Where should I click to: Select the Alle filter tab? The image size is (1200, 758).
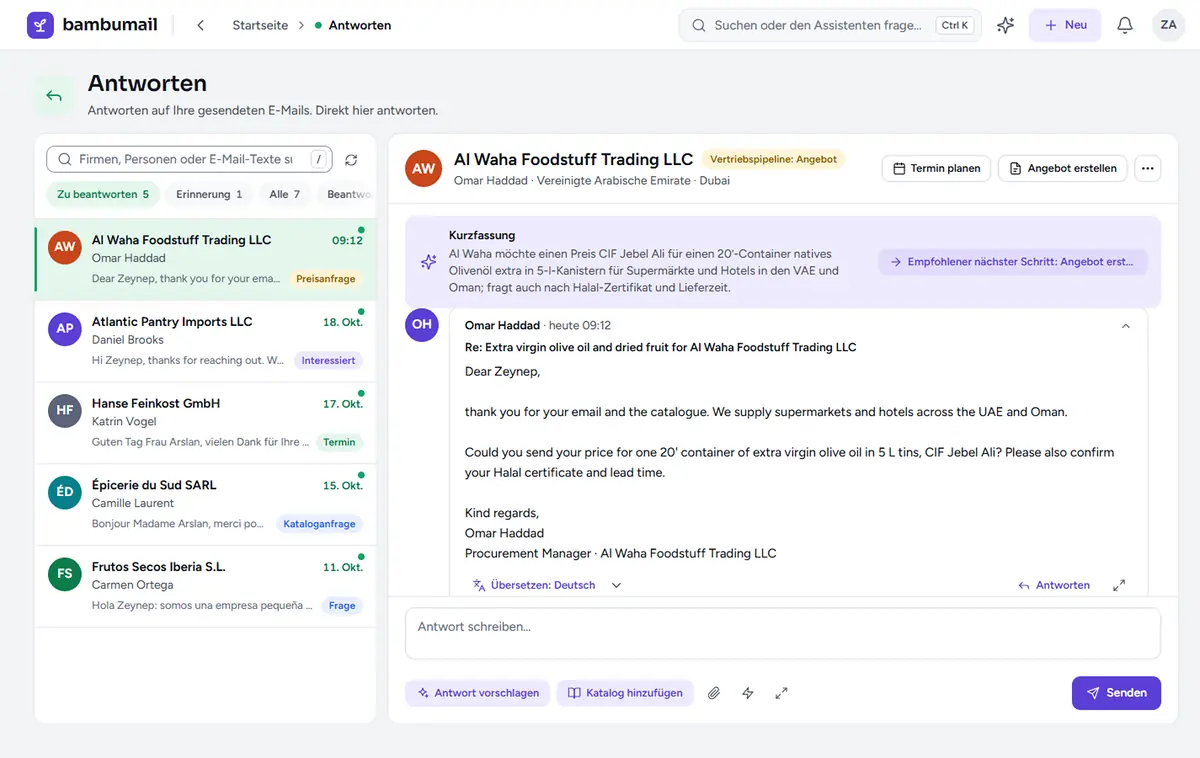(284, 194)
